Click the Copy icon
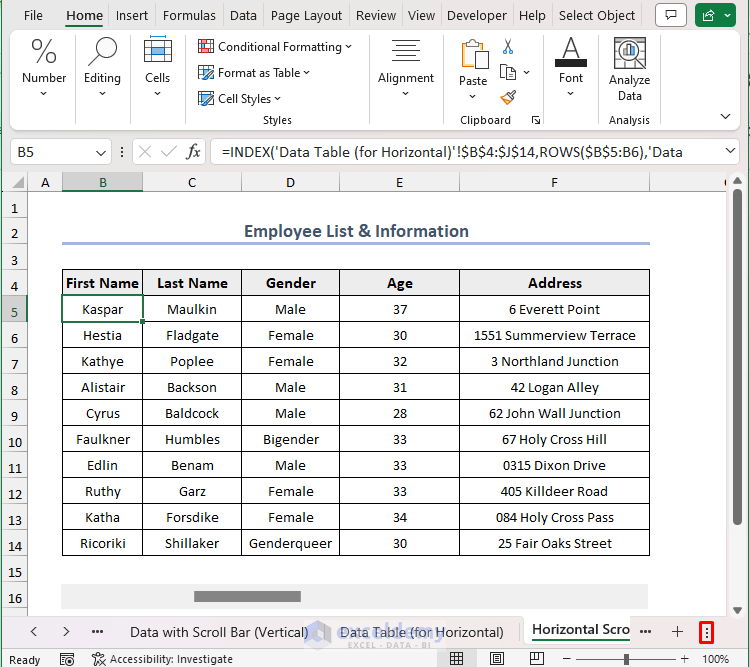 tap(507, 73)
